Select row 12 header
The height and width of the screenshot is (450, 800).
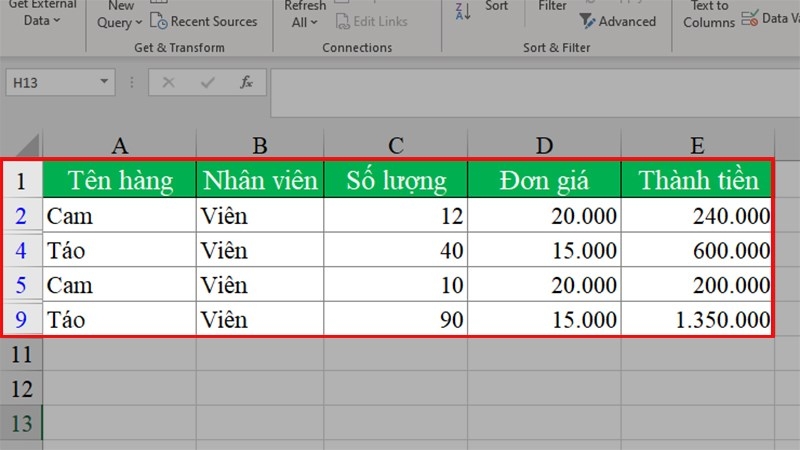[21, 389]
